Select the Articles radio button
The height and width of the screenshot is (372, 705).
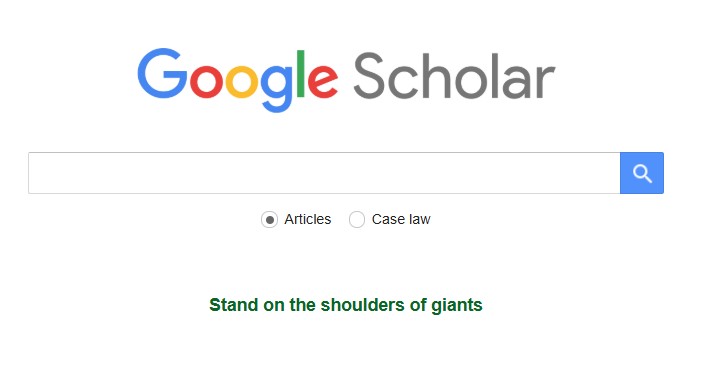269,220
